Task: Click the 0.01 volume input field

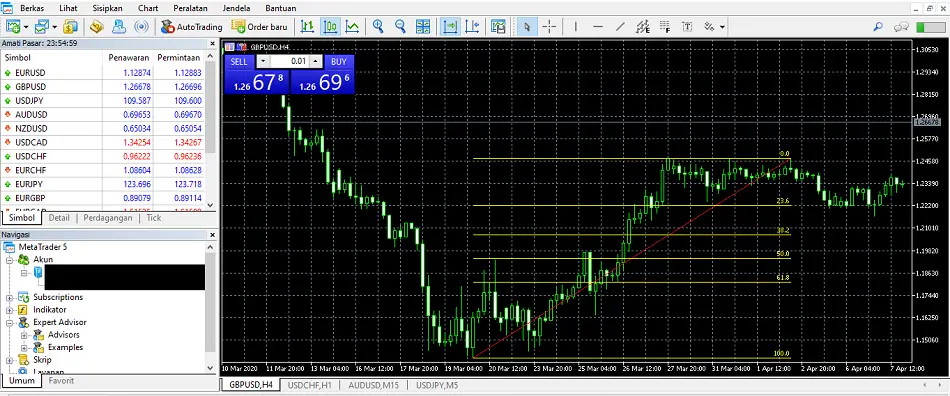Action: 290,61
